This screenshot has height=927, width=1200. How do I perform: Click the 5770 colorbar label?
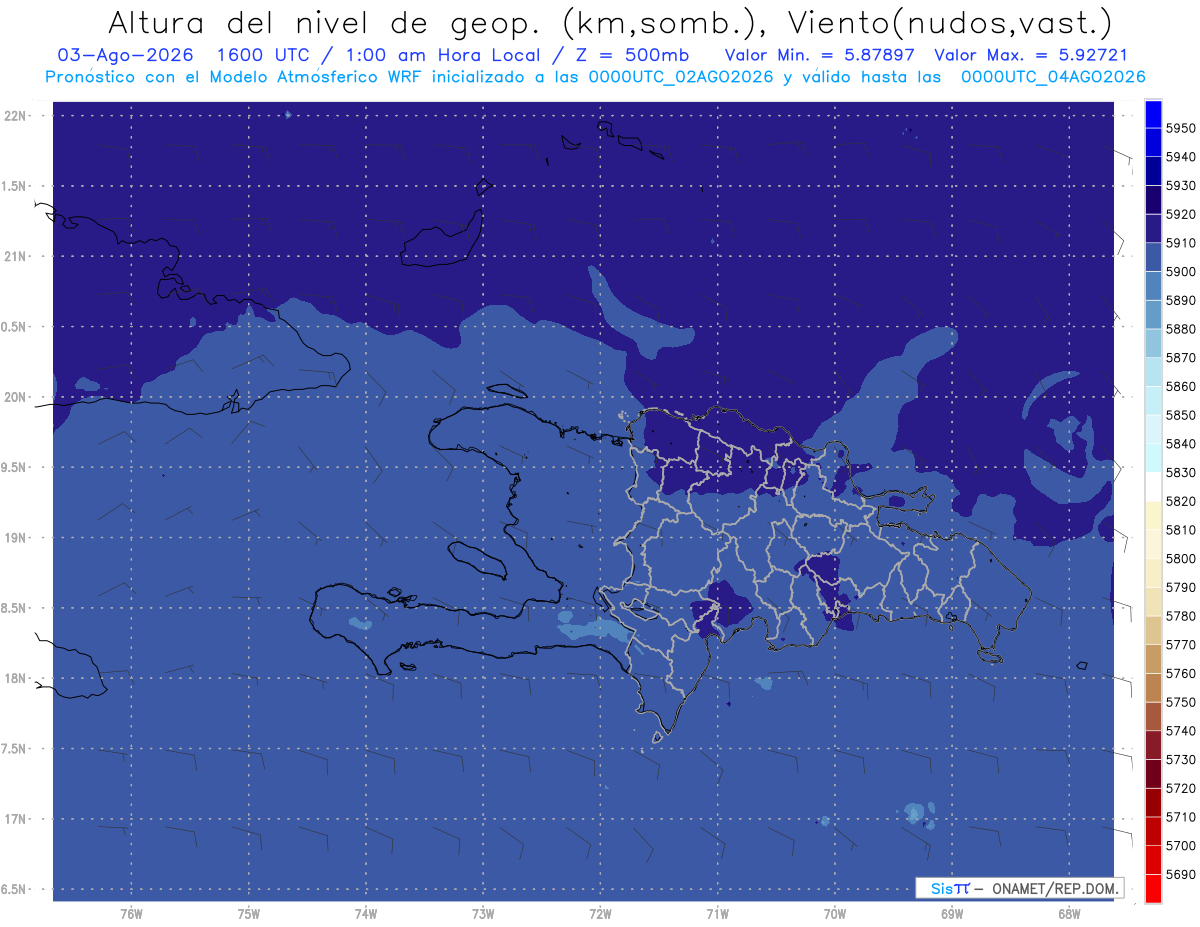[x=1180, y=645]
